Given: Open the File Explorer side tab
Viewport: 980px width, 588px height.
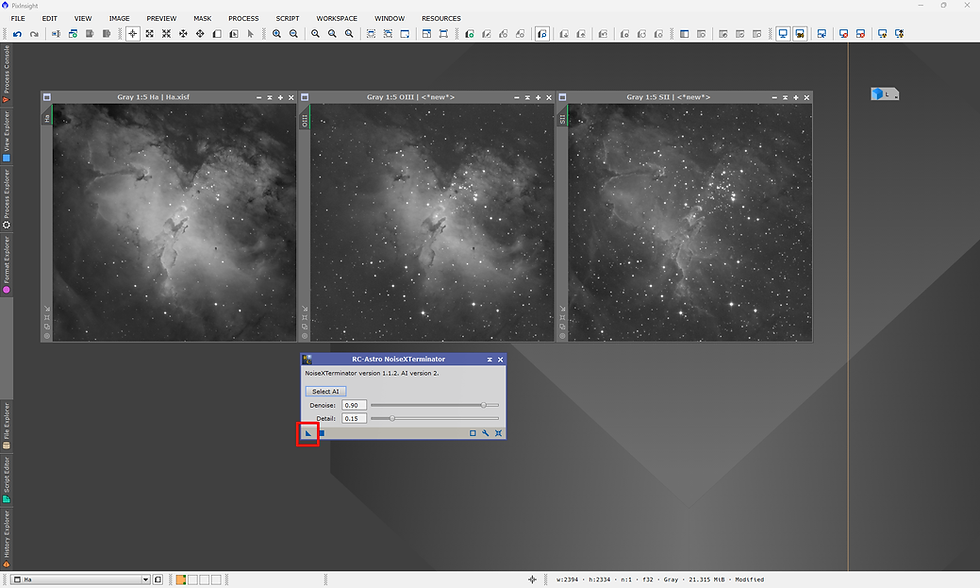Looking at the screenshot, I should pos(6,425).
